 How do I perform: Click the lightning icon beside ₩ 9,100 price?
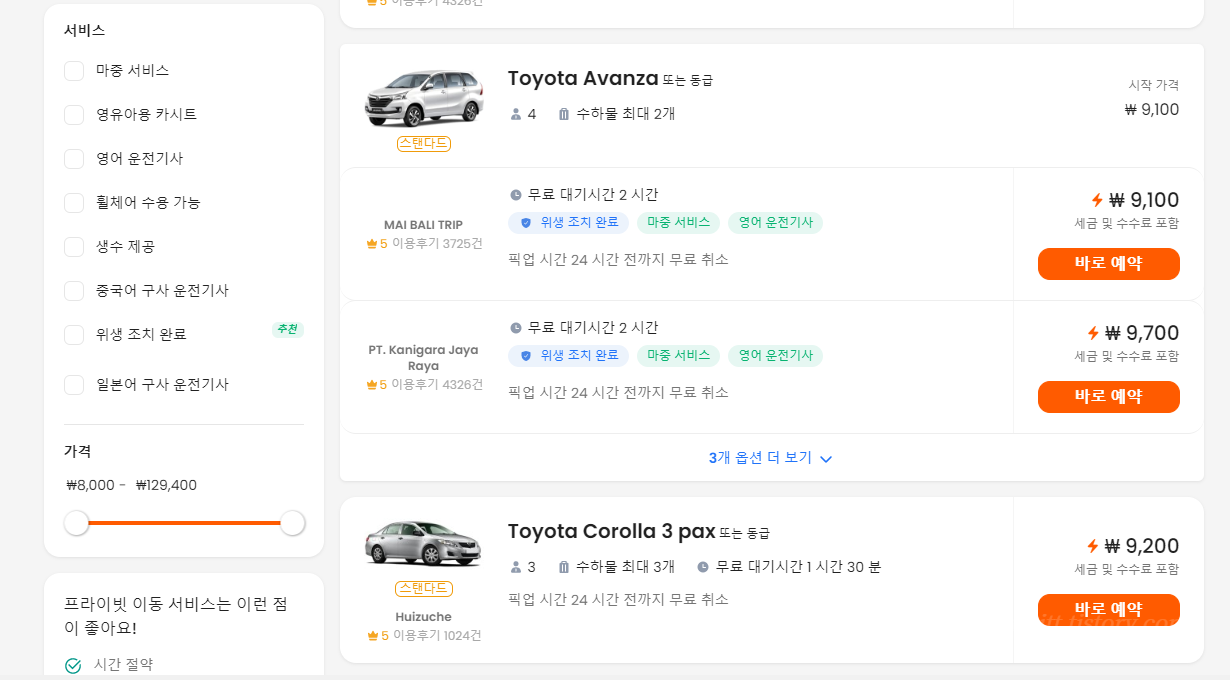coord(1097,200)
